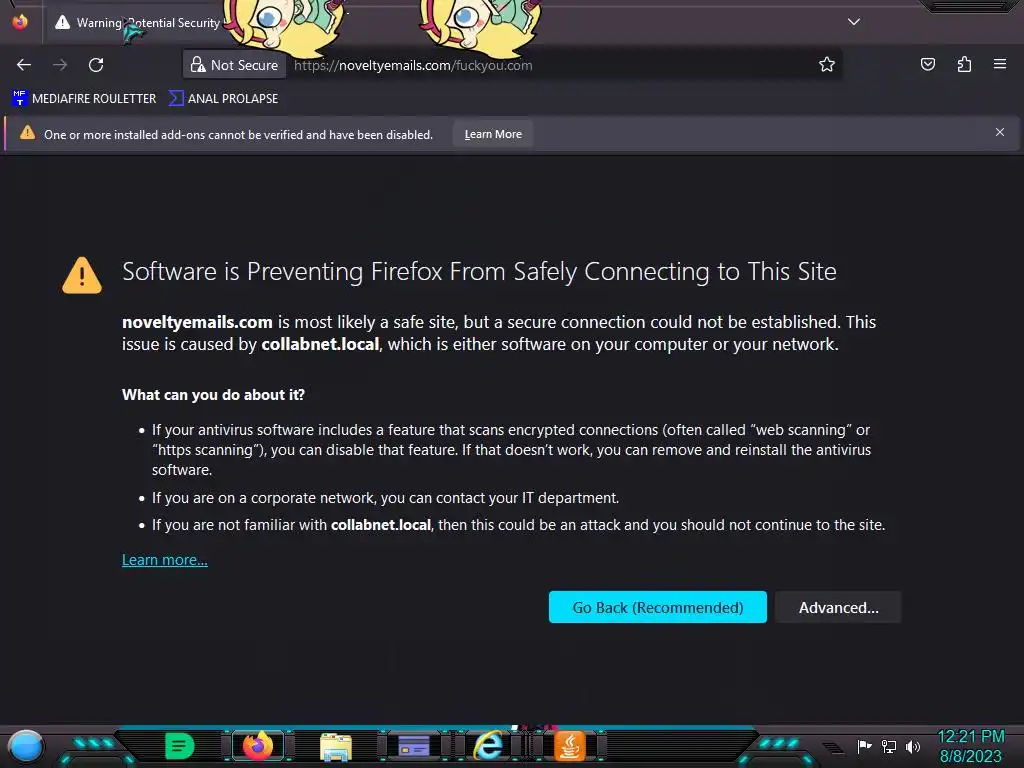Viewport: 1024px width, 768px height.
Task: Launch Internet Explorer from taskbar
Action: [488, 746]
